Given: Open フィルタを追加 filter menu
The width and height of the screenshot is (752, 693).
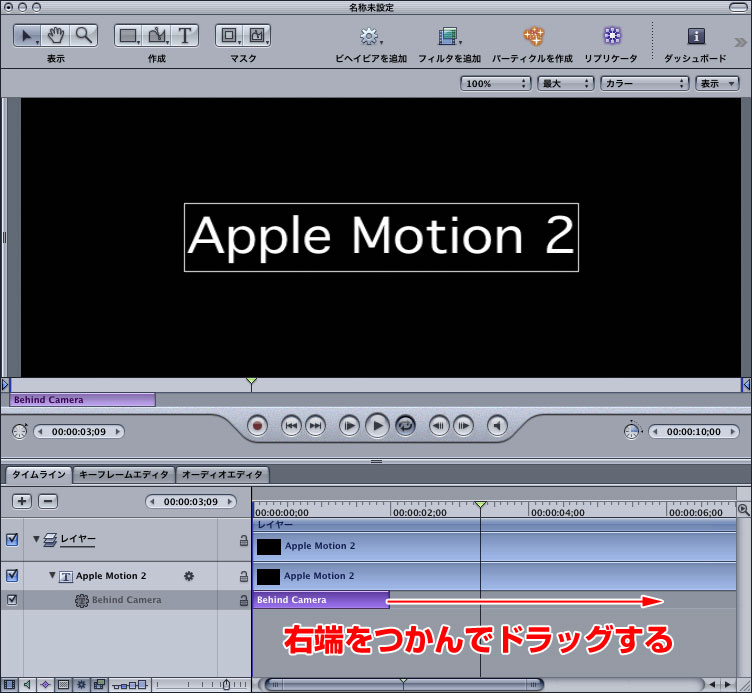Looking at the screenshot, I should pyautogui.click(x=449, y=36).
